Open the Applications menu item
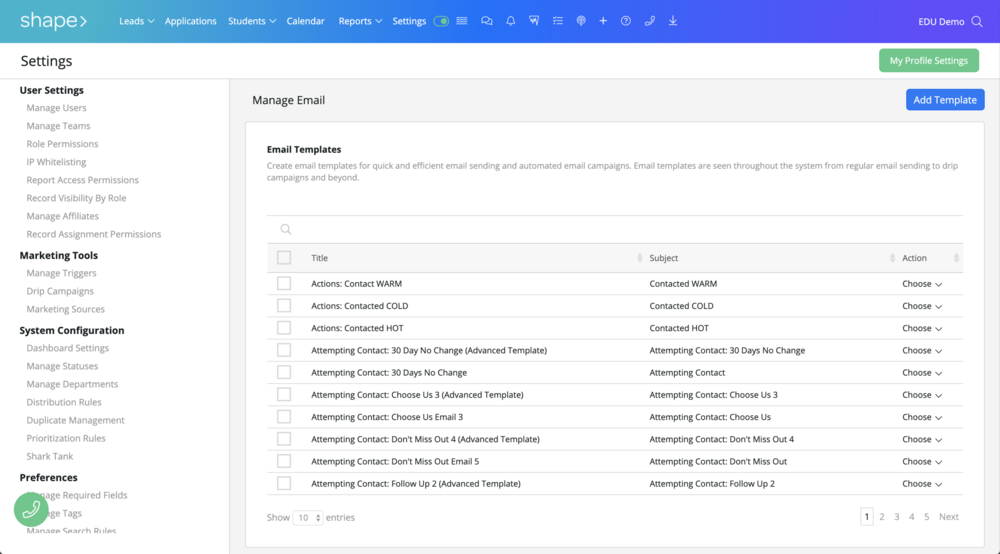Viewport: 1000px width, 554px height. (x=191, y=21)
